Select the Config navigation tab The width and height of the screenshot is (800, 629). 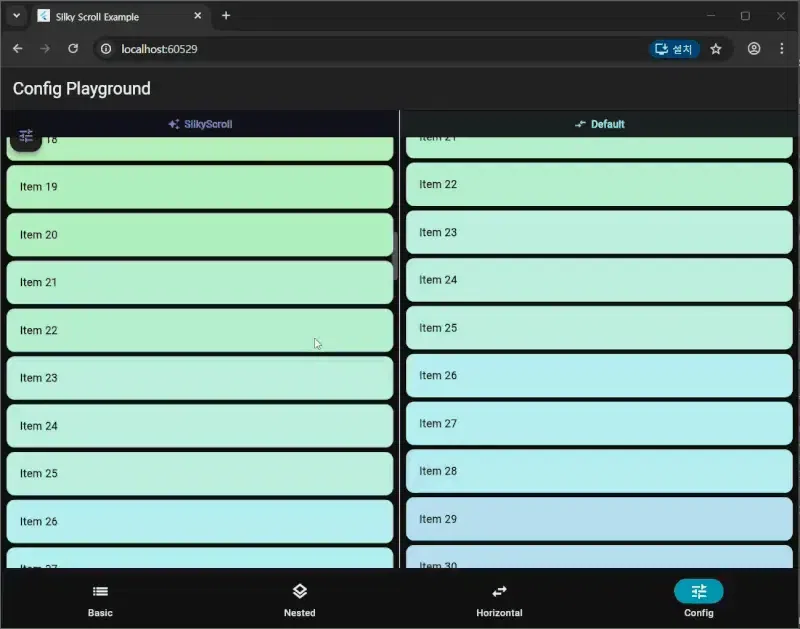point(698,600)
